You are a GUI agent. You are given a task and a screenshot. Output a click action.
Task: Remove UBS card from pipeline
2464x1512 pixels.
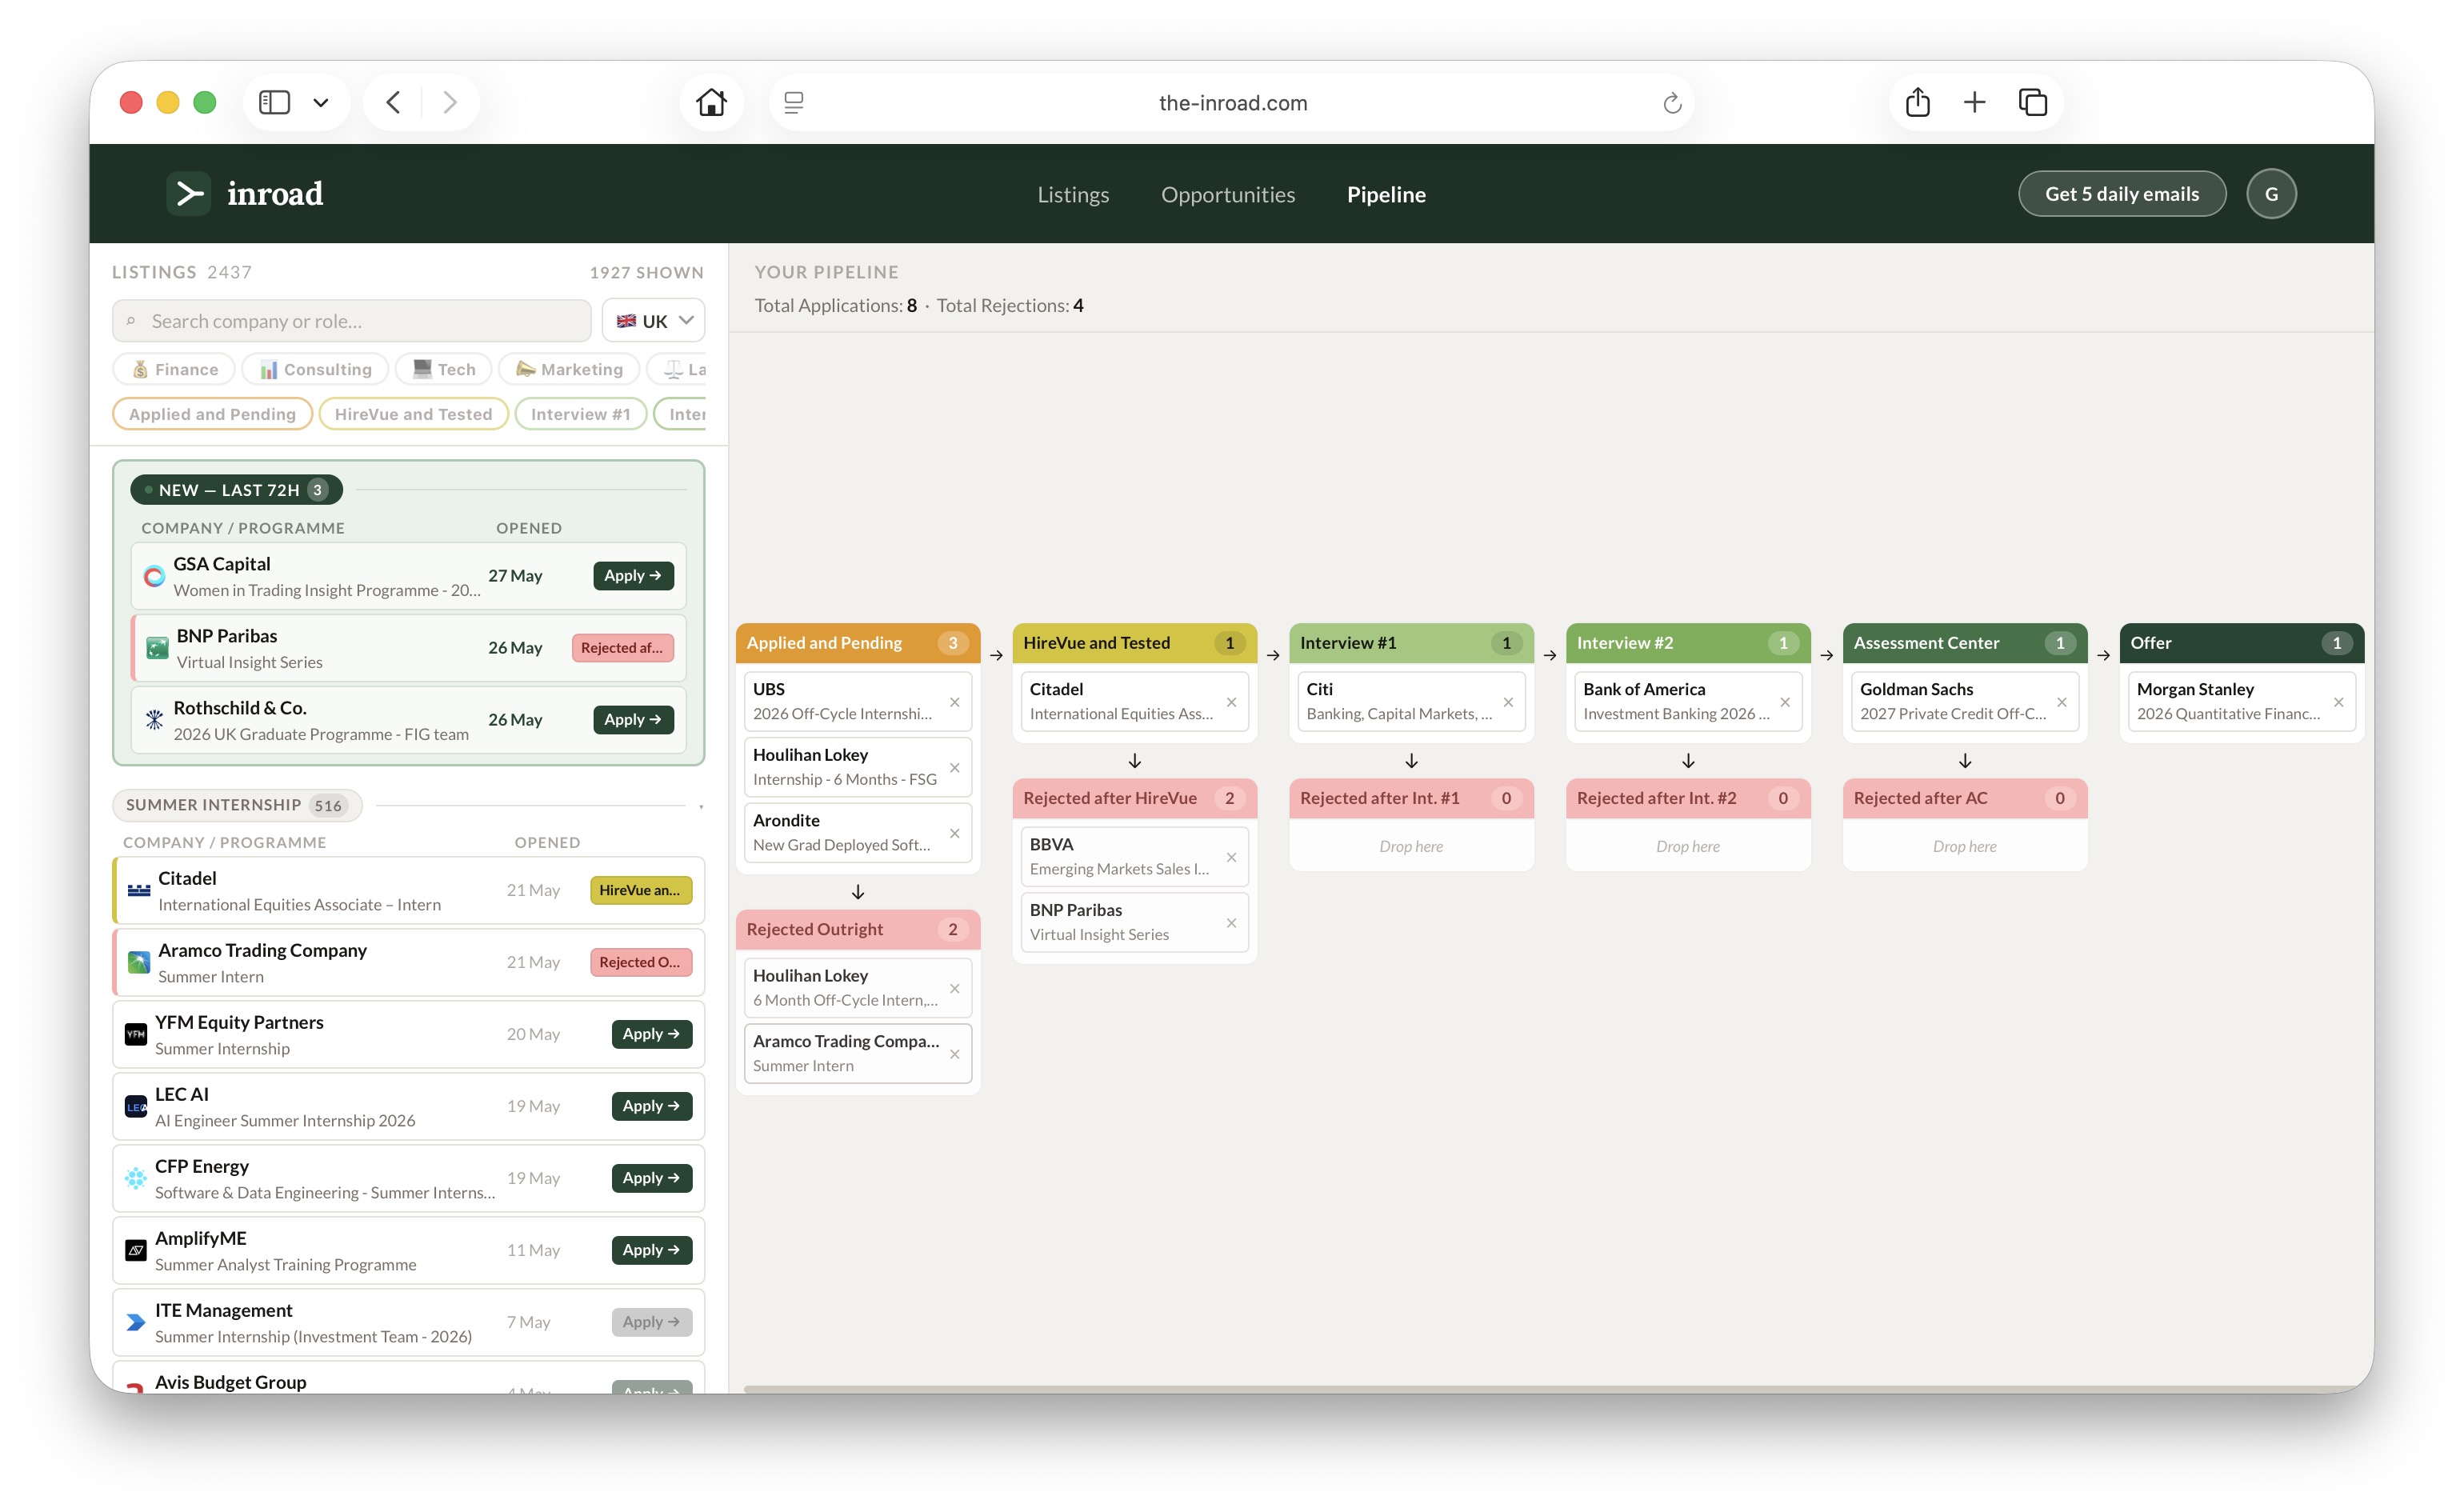pos(954,702)
